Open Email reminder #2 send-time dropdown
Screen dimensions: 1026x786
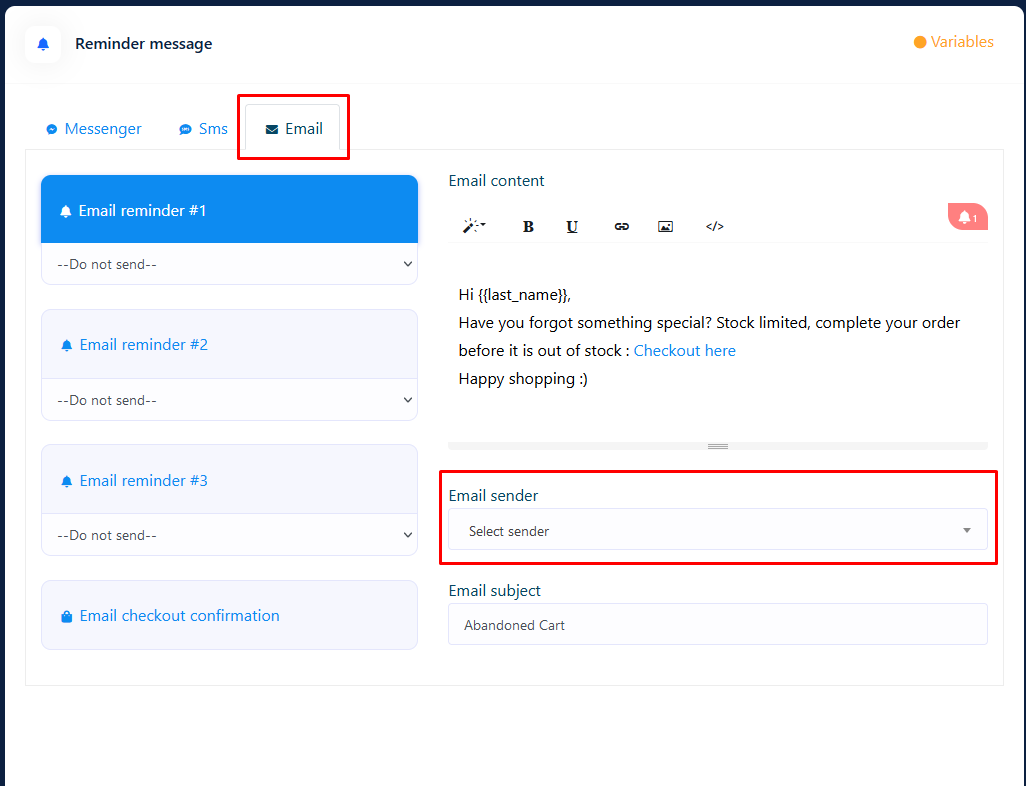coord(229,400)
